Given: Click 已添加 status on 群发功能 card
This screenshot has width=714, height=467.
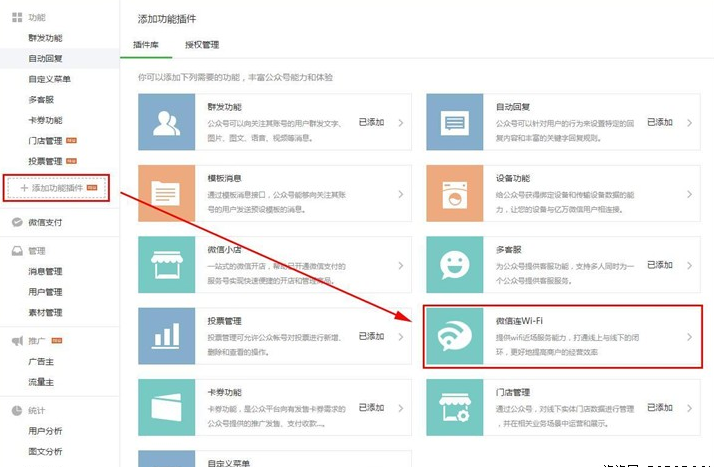Looking at the screenshot, I should click(372, 122).
